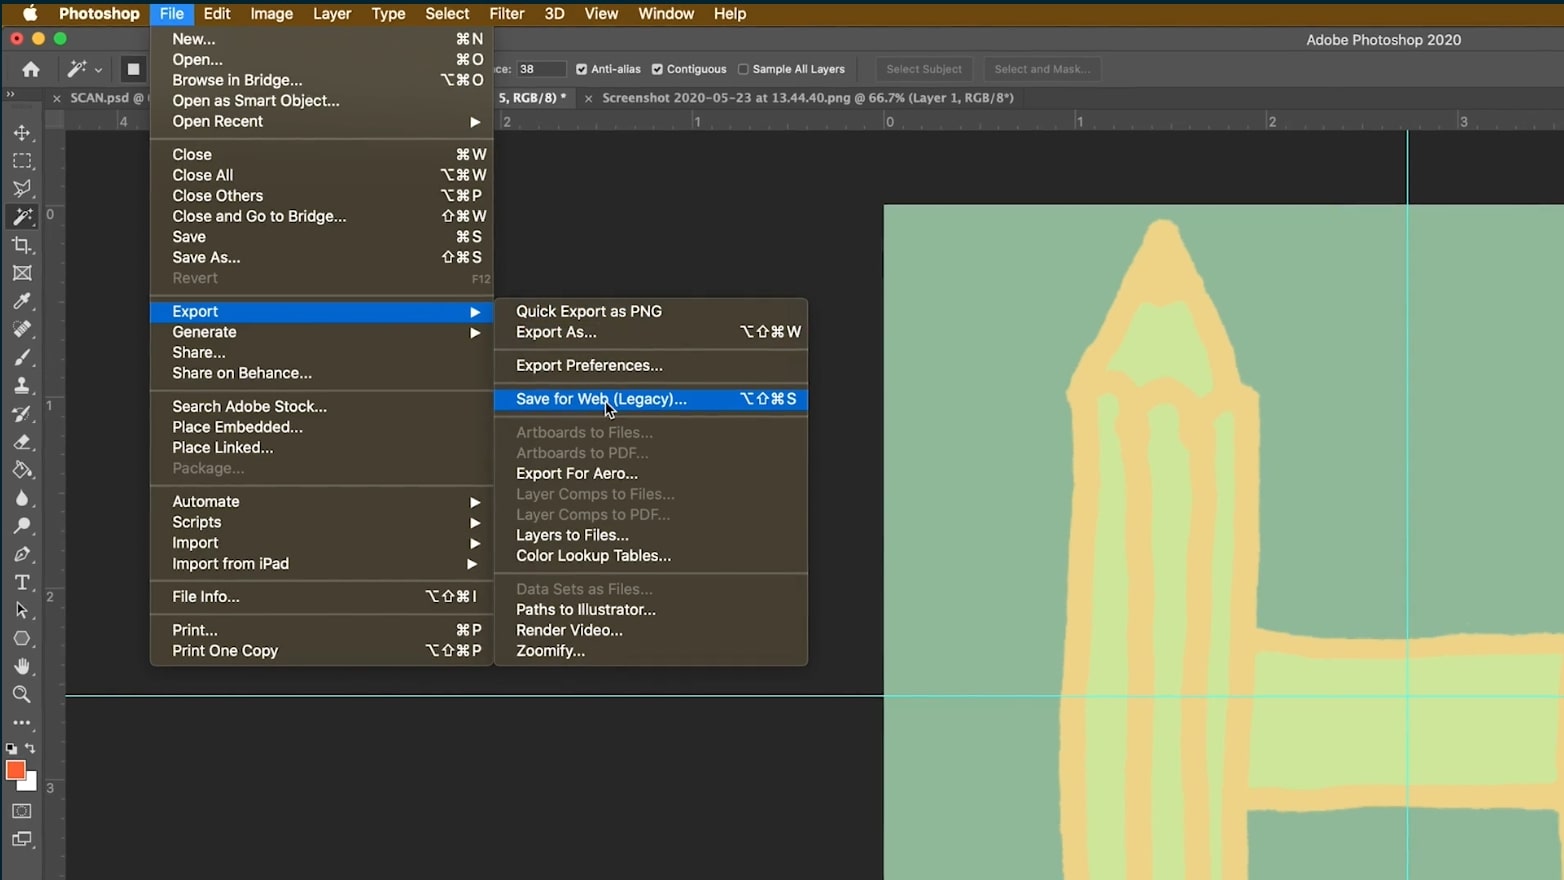The height and width of the screenshot is (880, 1564).
Task: Select the Magic Wand tool
Action: click(22, 217)
